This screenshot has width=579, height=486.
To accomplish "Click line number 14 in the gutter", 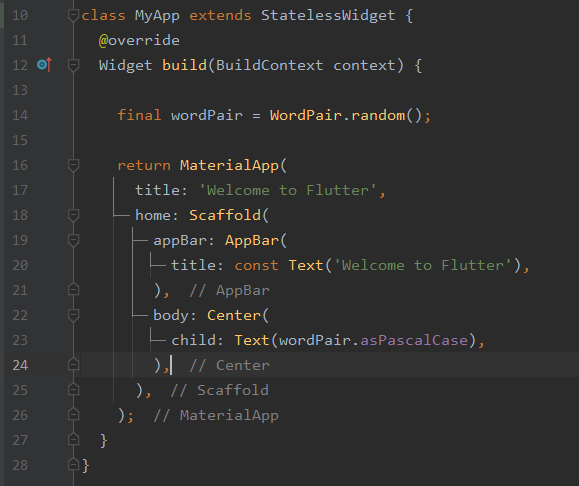I will point(20,115).
